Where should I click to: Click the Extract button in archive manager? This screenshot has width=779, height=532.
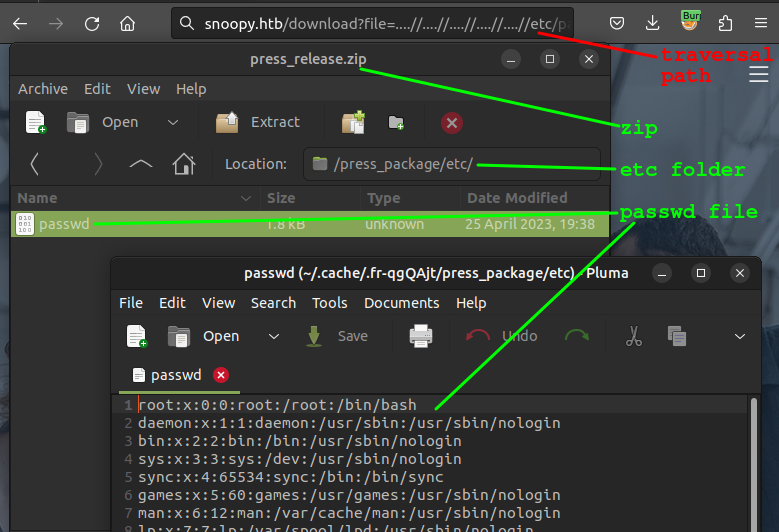(x=258, y=122)
